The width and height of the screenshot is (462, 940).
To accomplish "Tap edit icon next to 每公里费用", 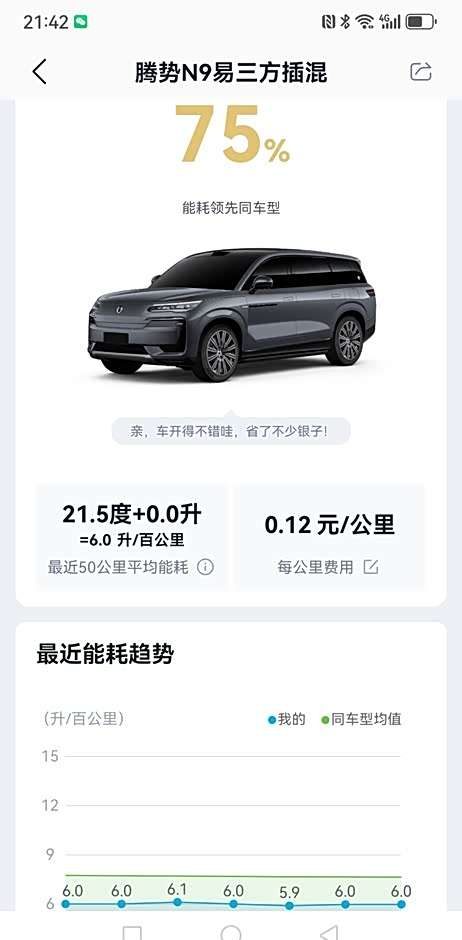I will tap(371, 567).
